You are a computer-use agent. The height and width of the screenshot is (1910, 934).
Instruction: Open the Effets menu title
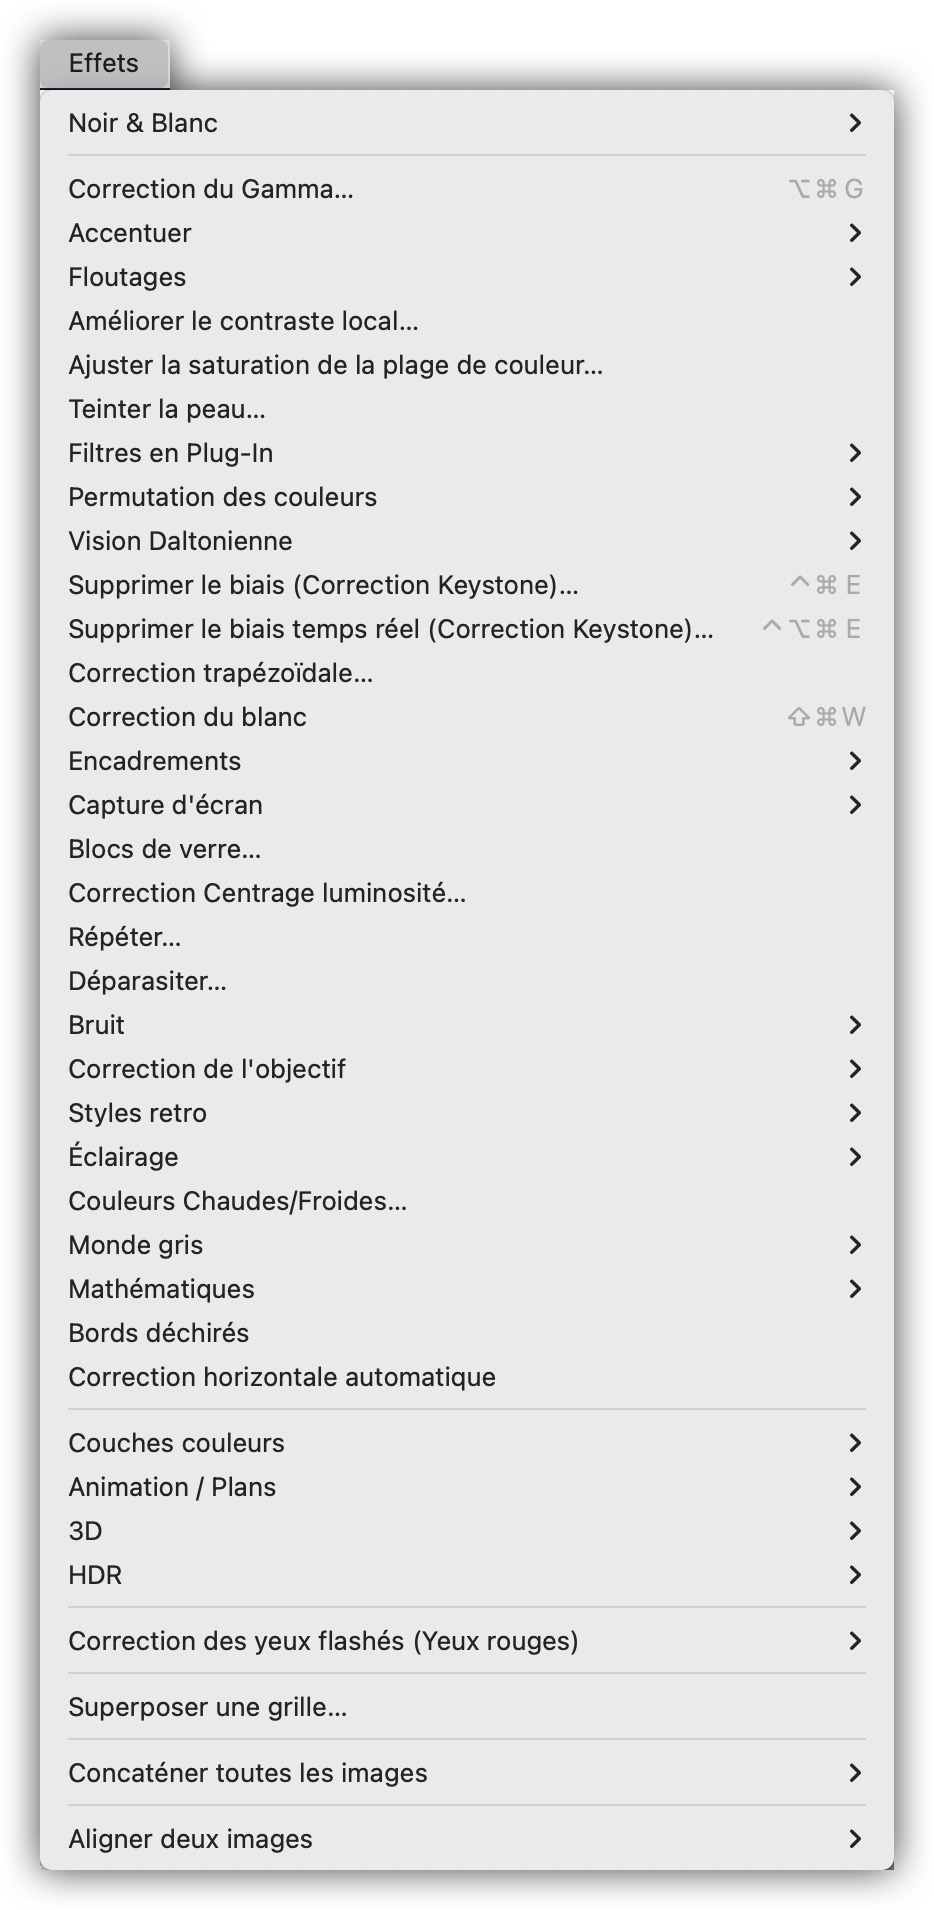point(104,63)
